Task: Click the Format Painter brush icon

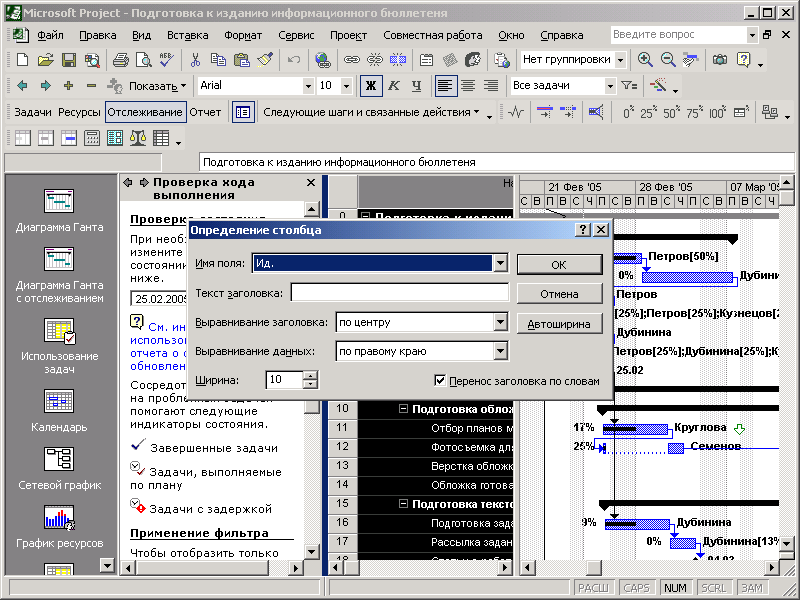Action: [265, 60]
